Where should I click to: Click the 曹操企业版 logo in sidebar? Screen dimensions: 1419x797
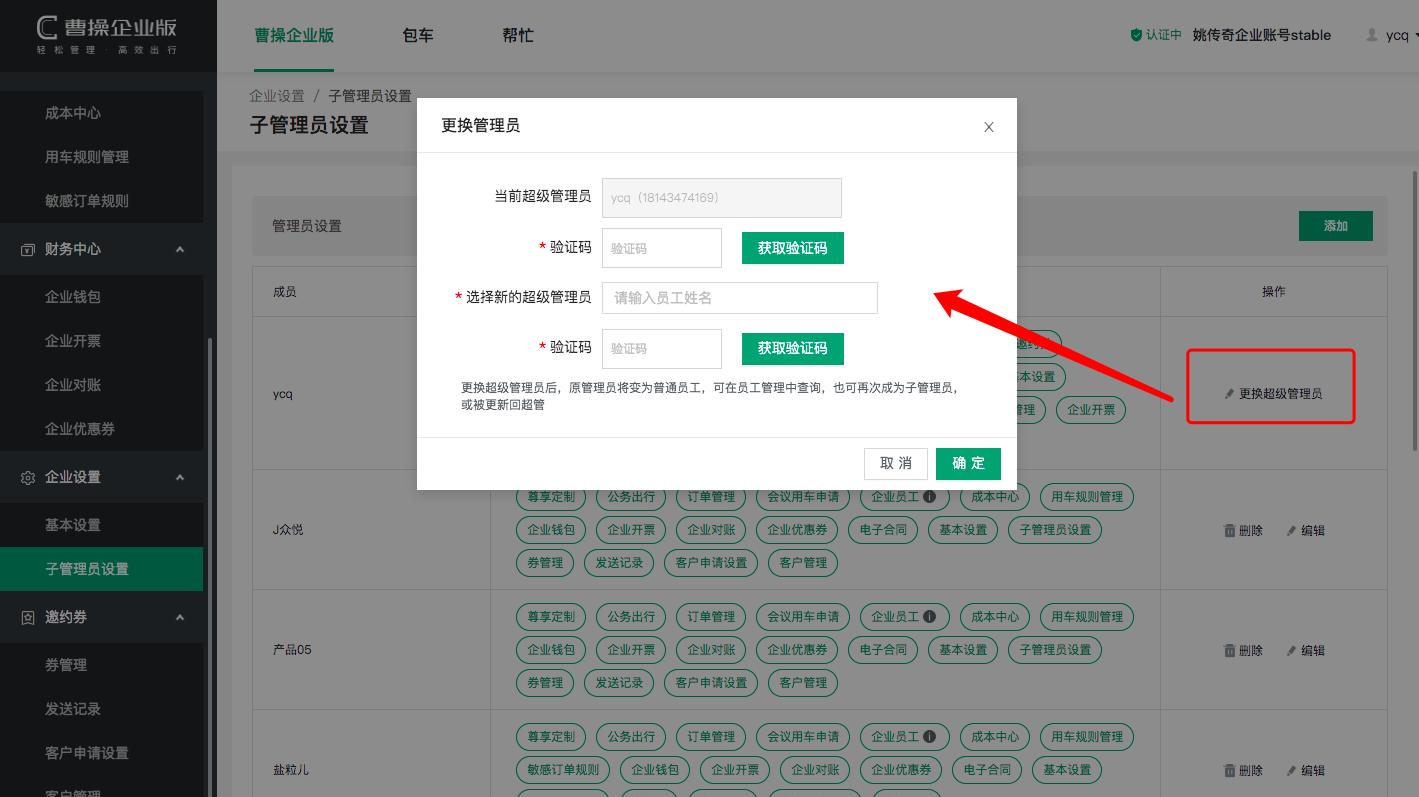click(107, 35)
